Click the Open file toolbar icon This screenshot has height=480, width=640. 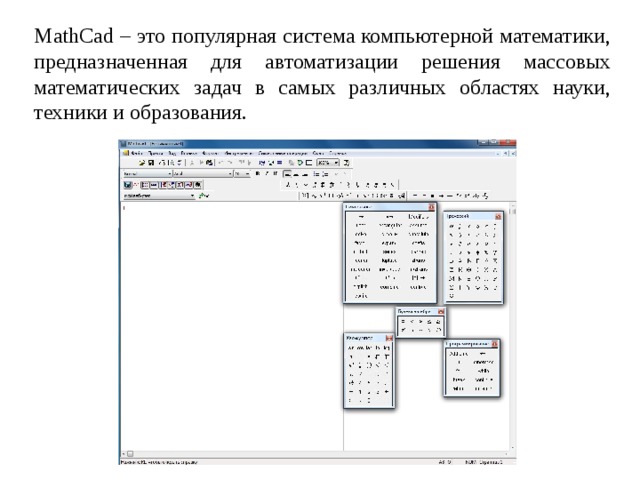(x=142, y=163)
